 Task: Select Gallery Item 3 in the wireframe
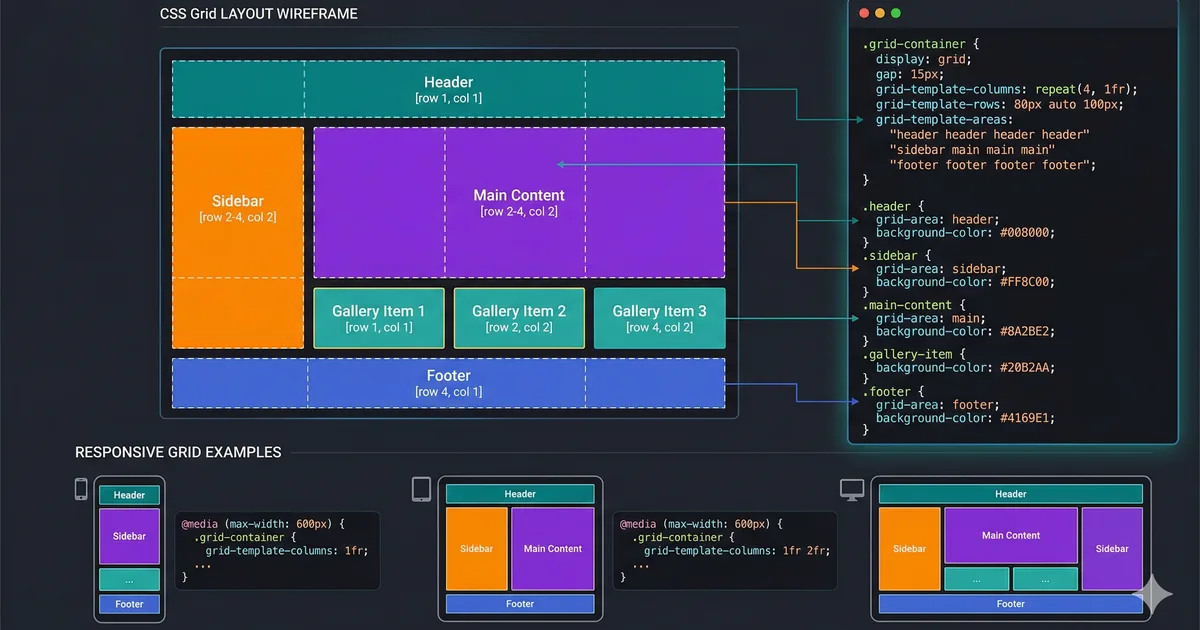coord(659,318)
